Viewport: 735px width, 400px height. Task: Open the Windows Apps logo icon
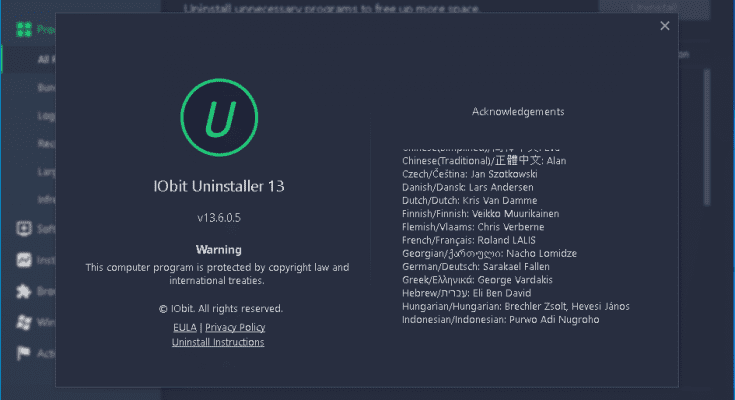coord(23,323)
